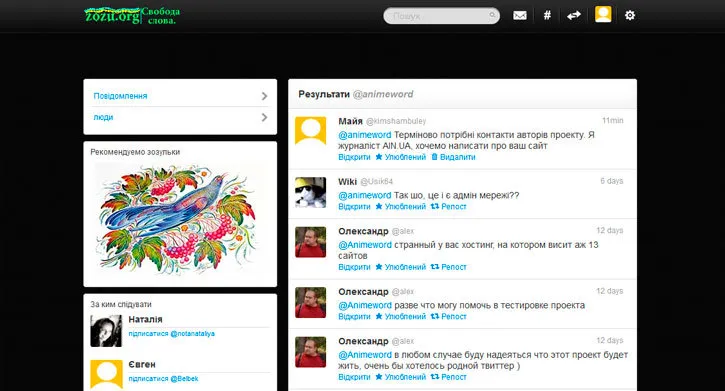725x391 pixels.
Task: Follow @notanatalya via підписатися link
Action: (x=172, y=333)
